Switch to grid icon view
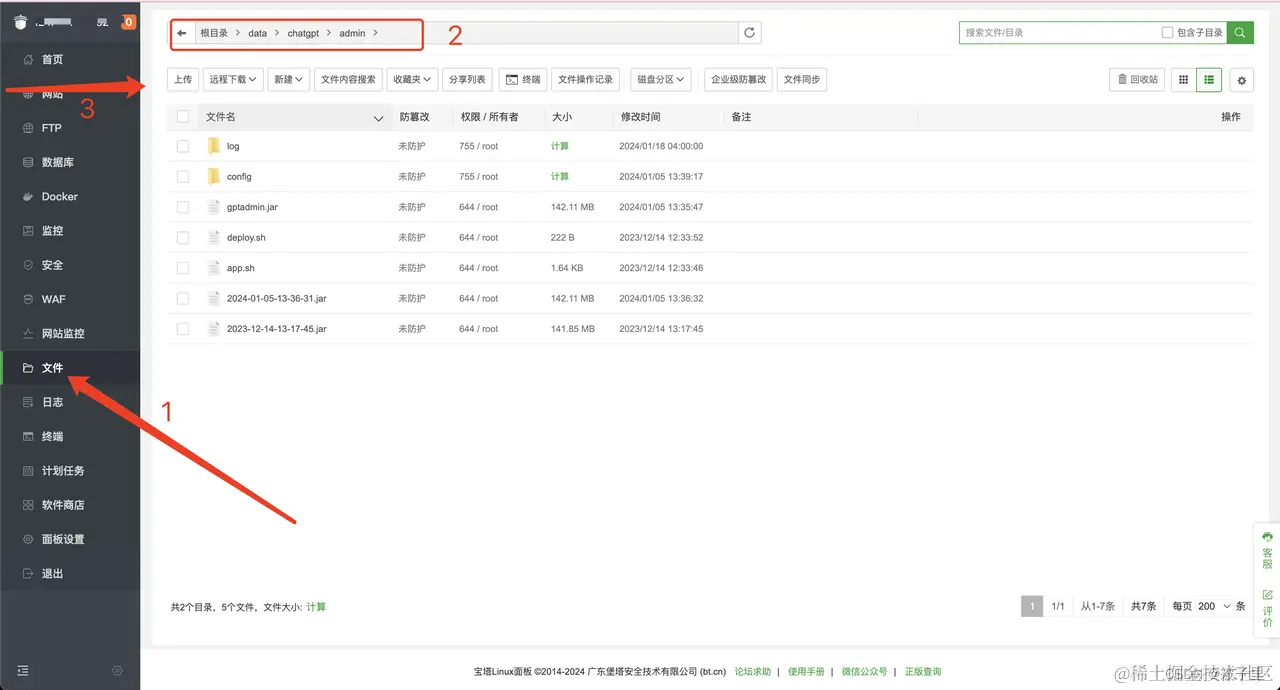The height and width of the screenshot is (690, 1280). [1184, 80]
